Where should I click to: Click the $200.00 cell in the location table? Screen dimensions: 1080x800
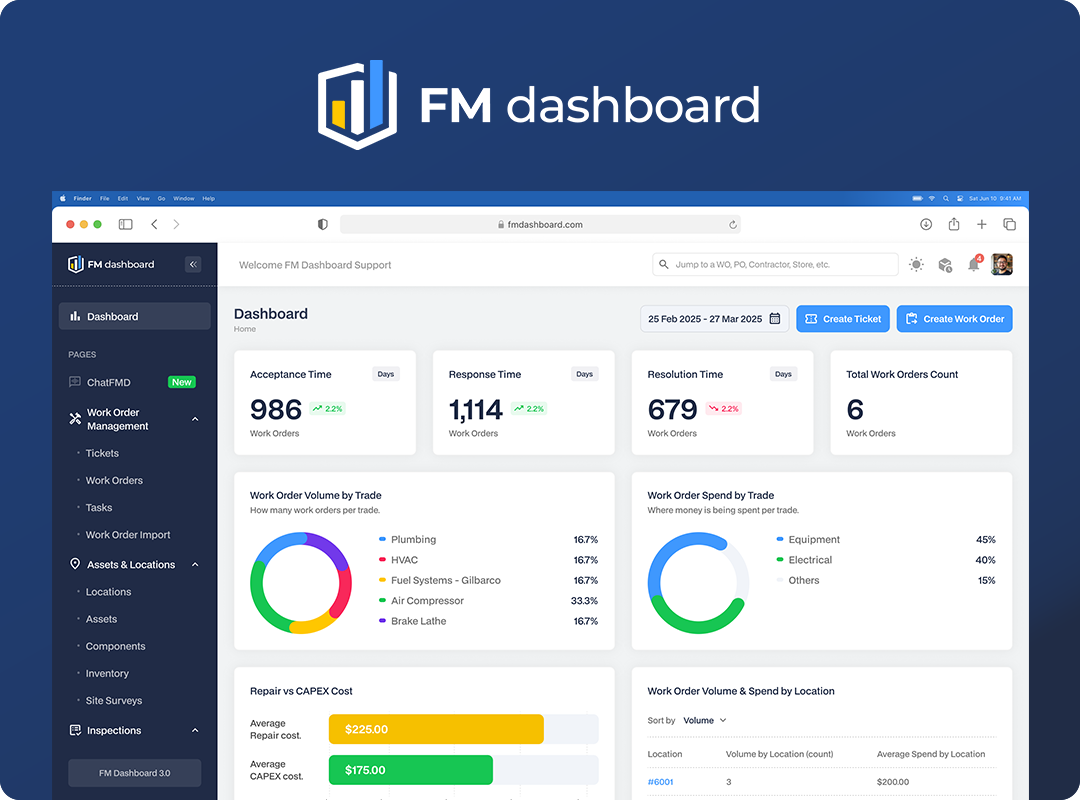pos(893,782)
